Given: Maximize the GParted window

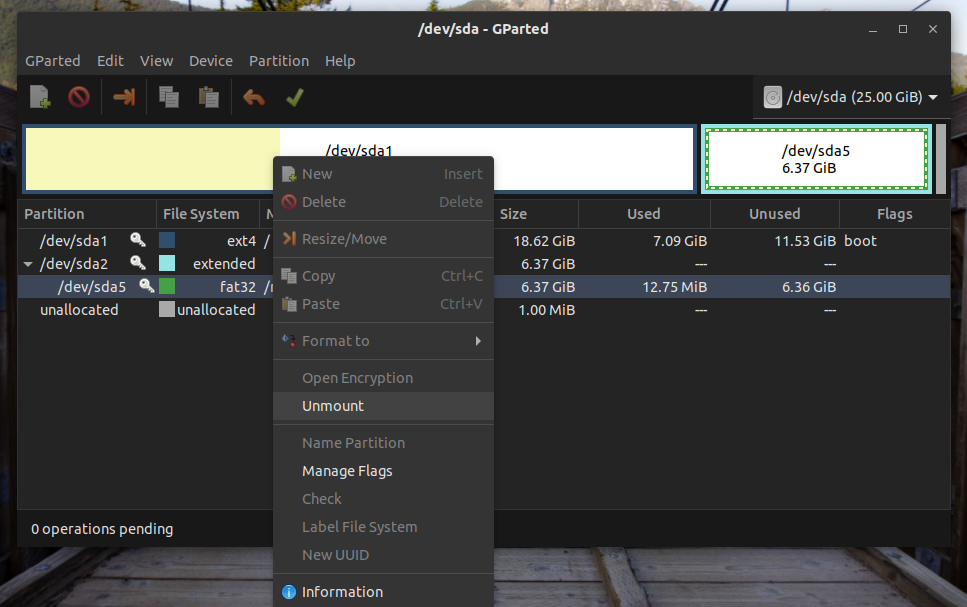Looking at the screenshot, I should pyautogui.click(x=903, y=29).
